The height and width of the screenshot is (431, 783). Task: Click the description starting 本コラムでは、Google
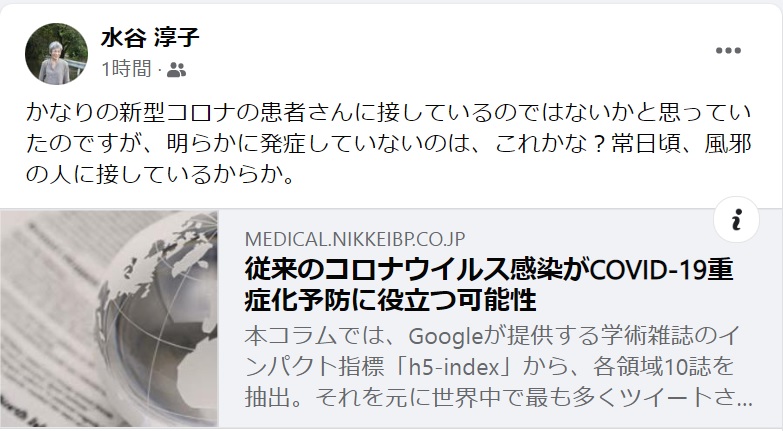491,336
